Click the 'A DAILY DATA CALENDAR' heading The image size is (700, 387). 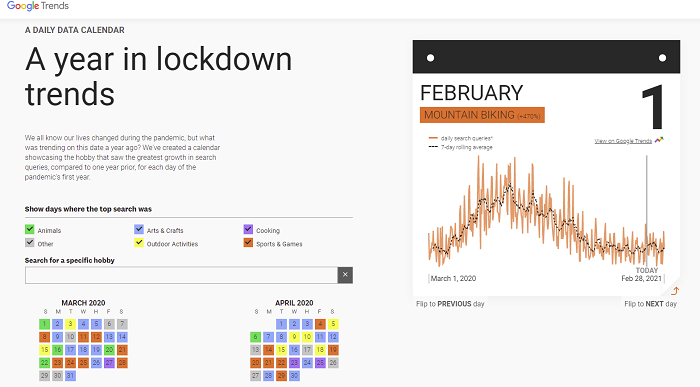point(75,30)
